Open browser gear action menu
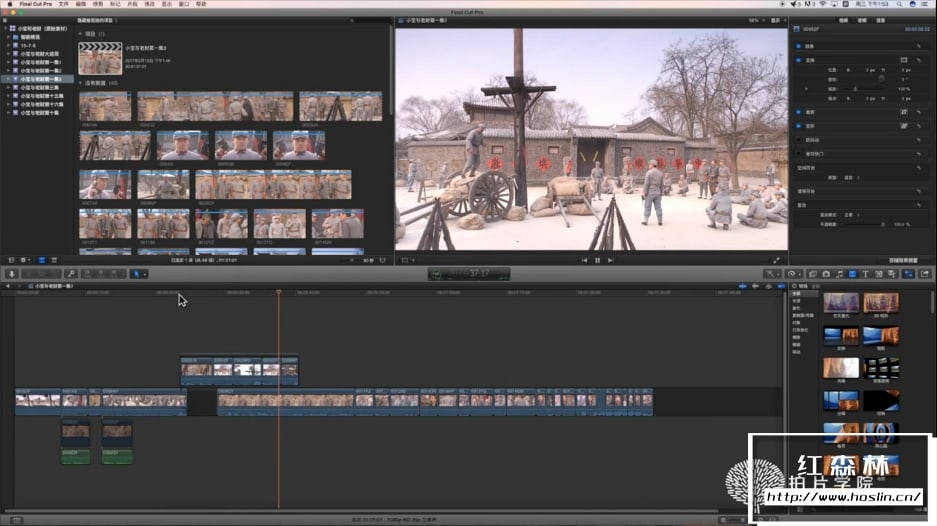937x526 pixels. (25, 261)
